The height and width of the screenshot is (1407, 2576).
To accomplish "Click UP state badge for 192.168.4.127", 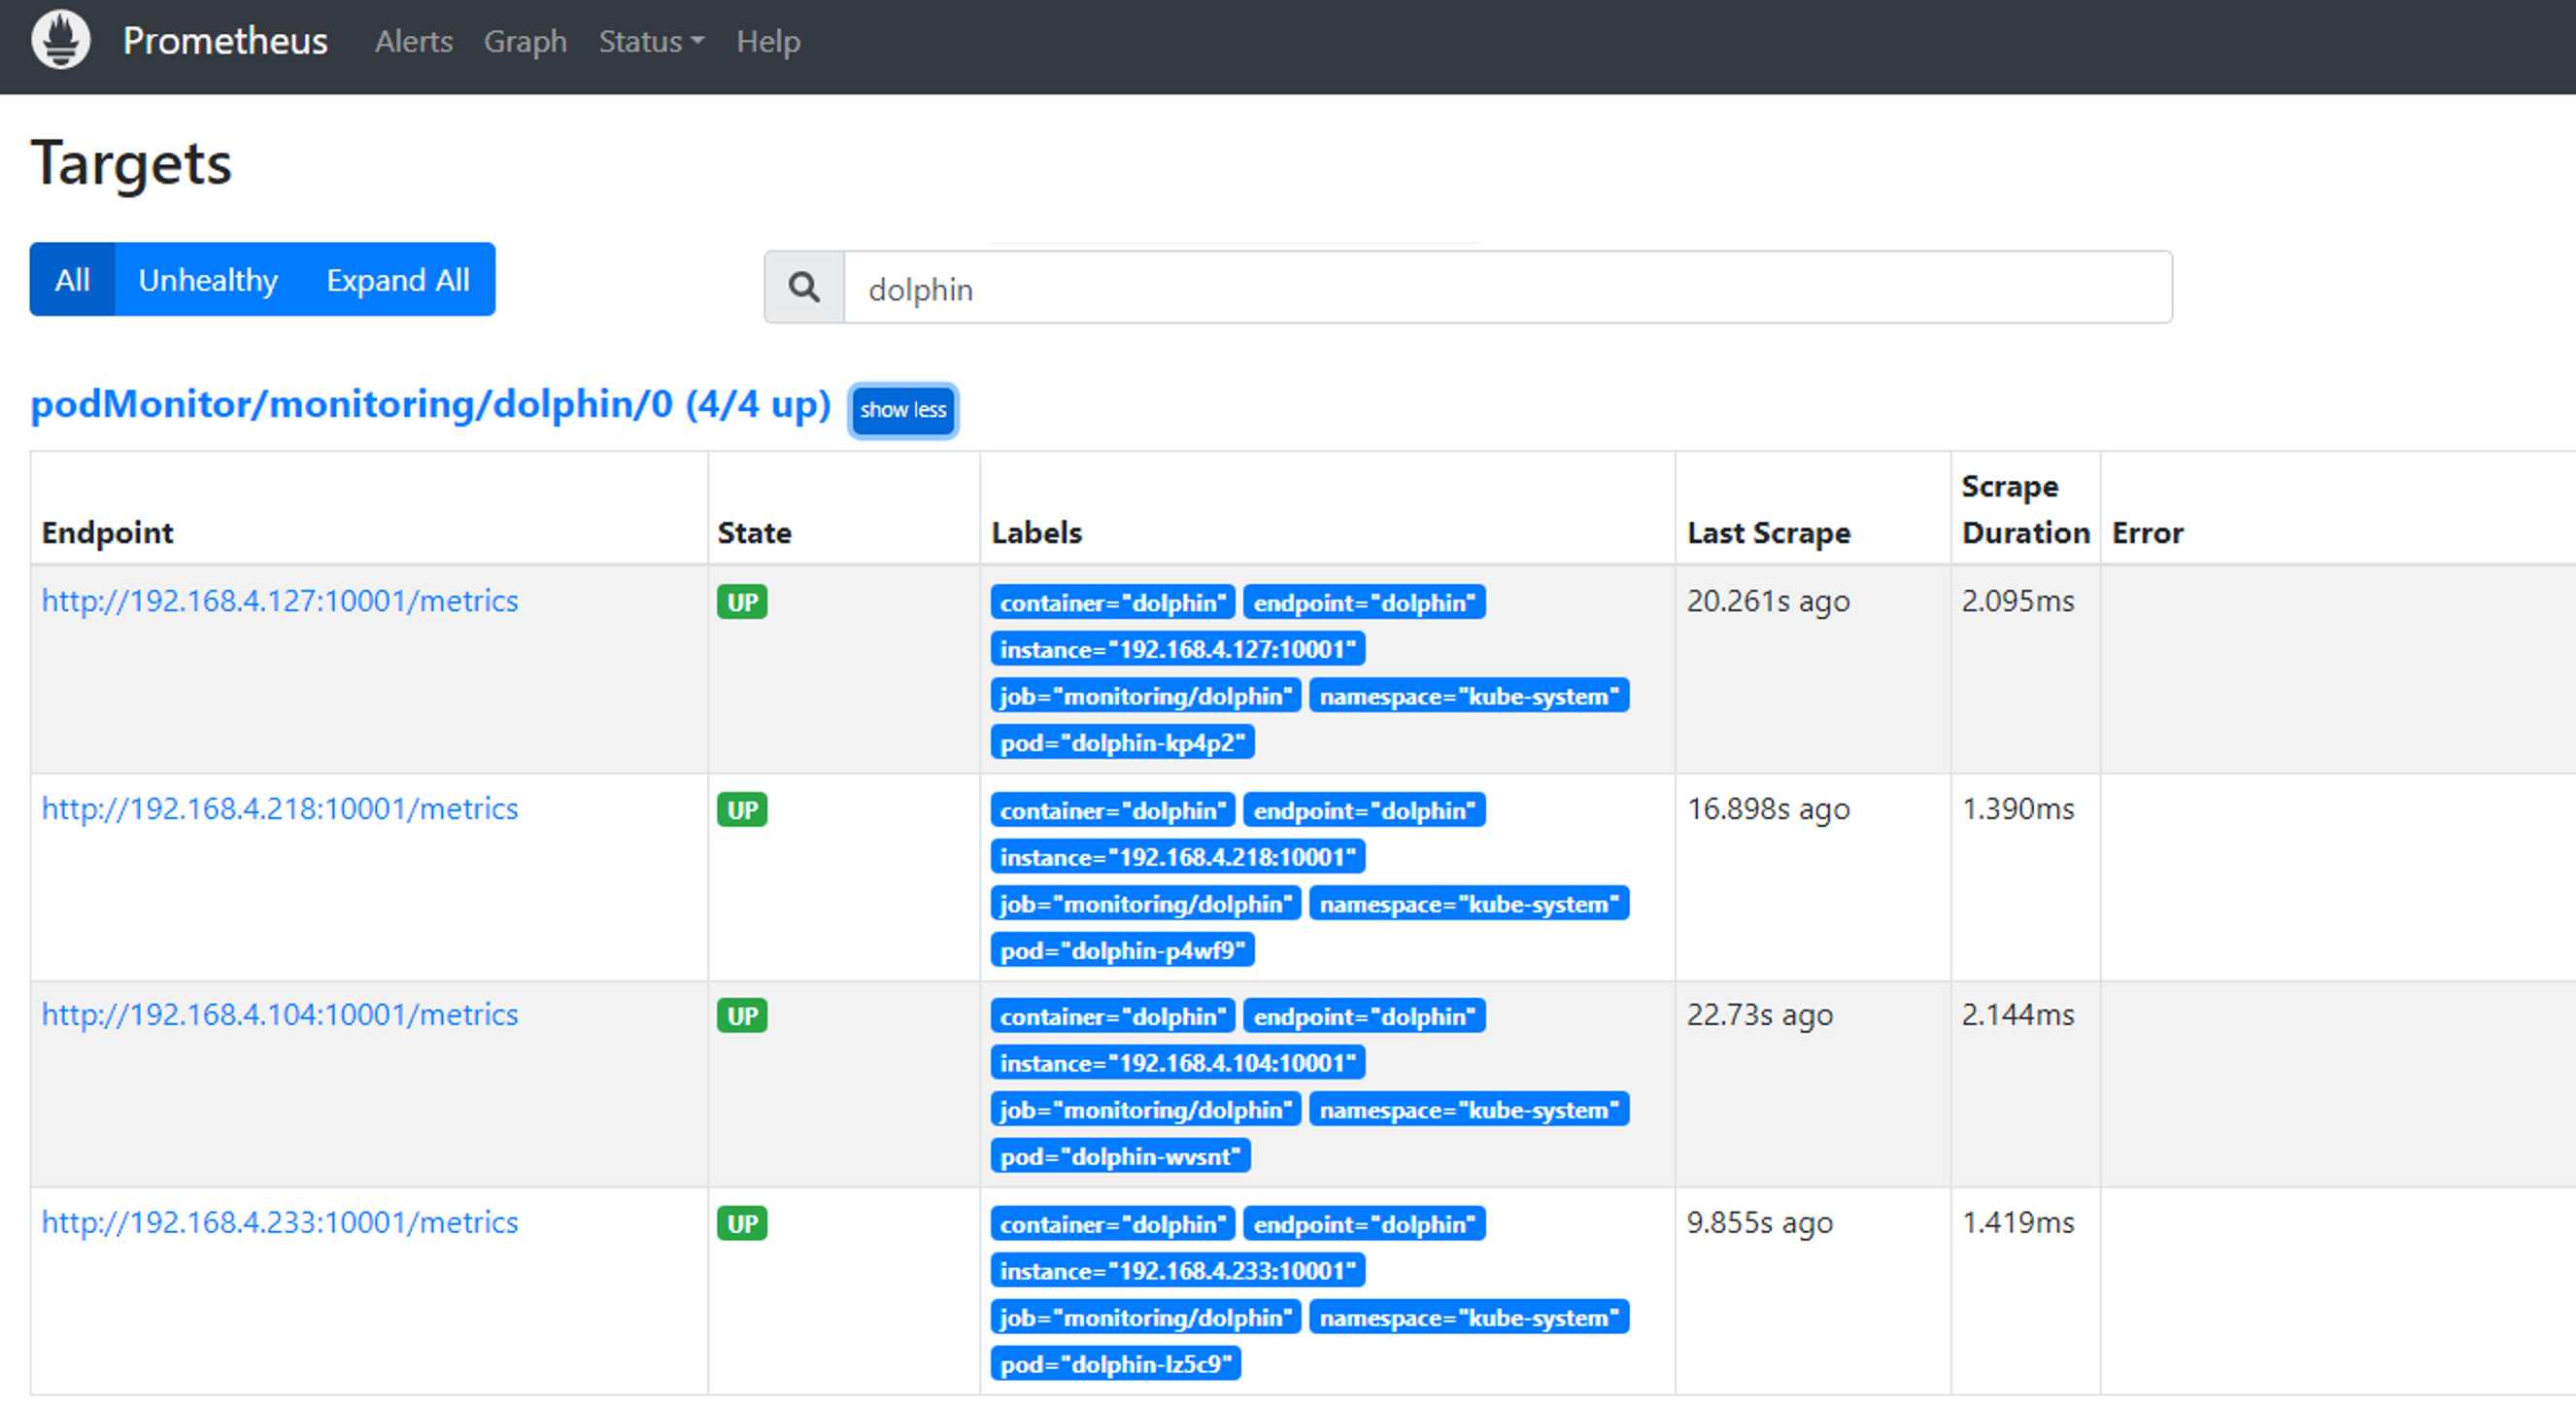I will (741, 602).
